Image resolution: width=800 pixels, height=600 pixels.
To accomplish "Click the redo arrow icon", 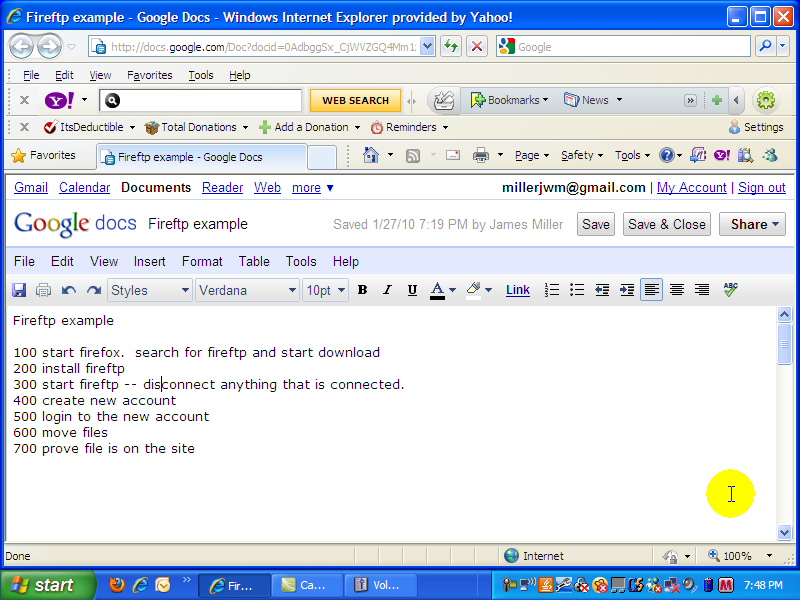I will point(93,290).
